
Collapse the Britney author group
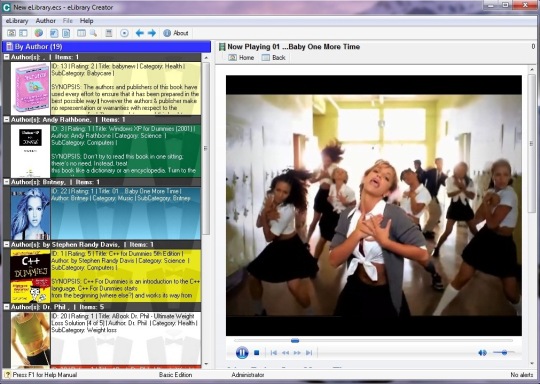[x=7, y=182]
